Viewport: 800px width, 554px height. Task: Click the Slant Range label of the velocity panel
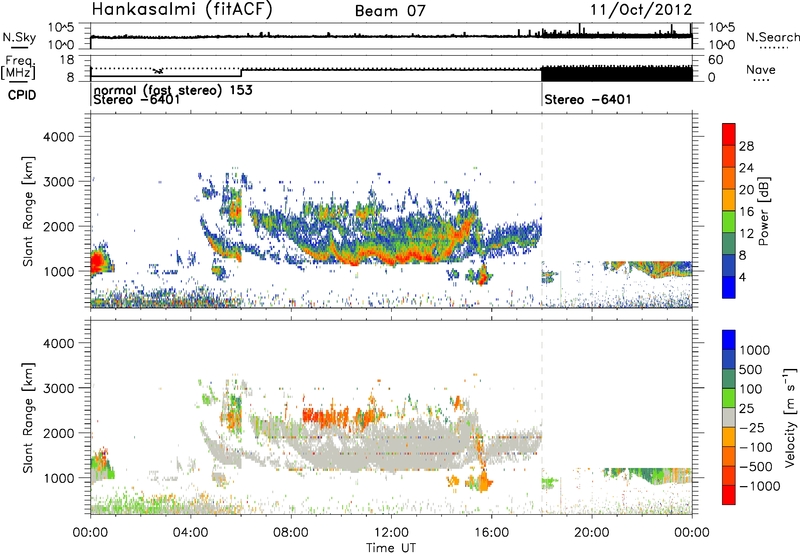[x=28, y=418]
